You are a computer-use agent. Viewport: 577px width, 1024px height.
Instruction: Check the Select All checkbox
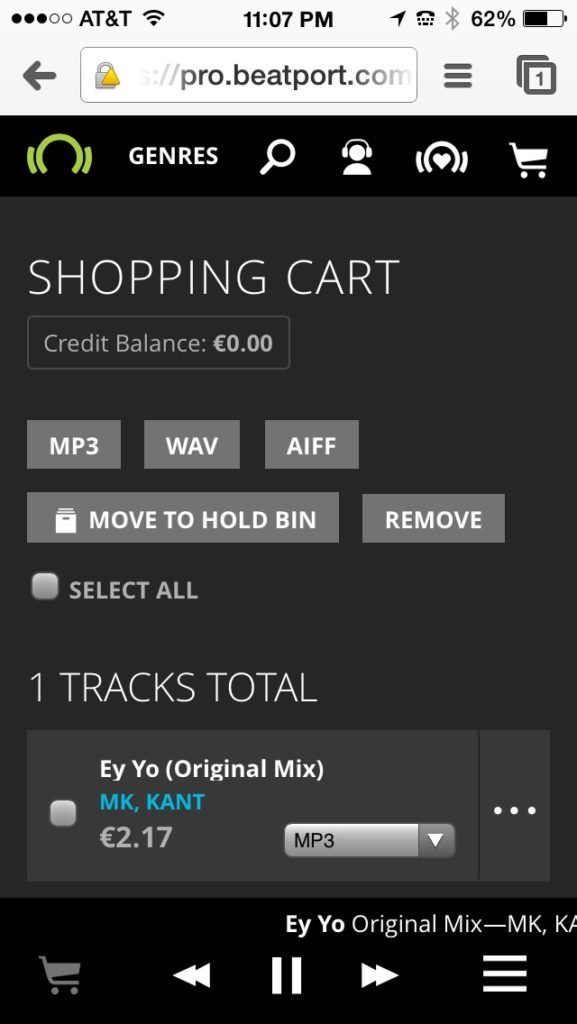click(x=45, y=586)
